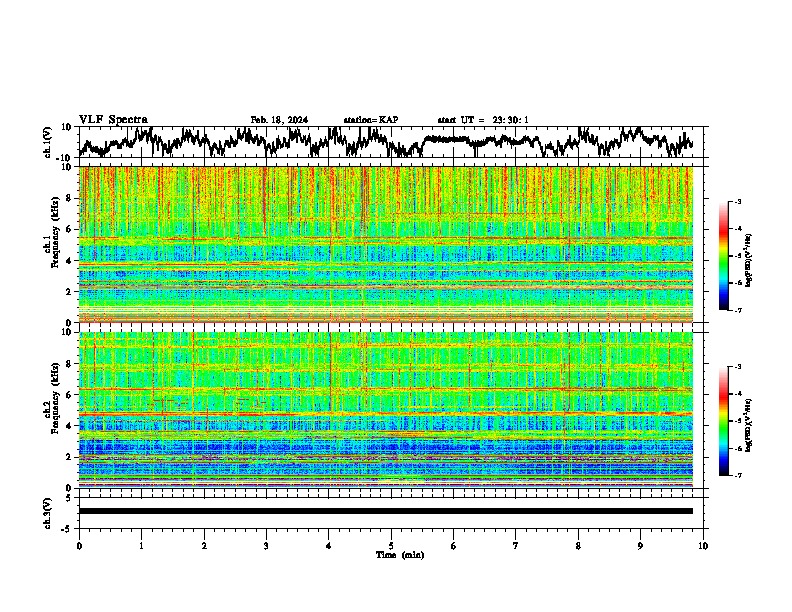
Task: Click the "Time (min)" axis label
Action: pos(400,555)
